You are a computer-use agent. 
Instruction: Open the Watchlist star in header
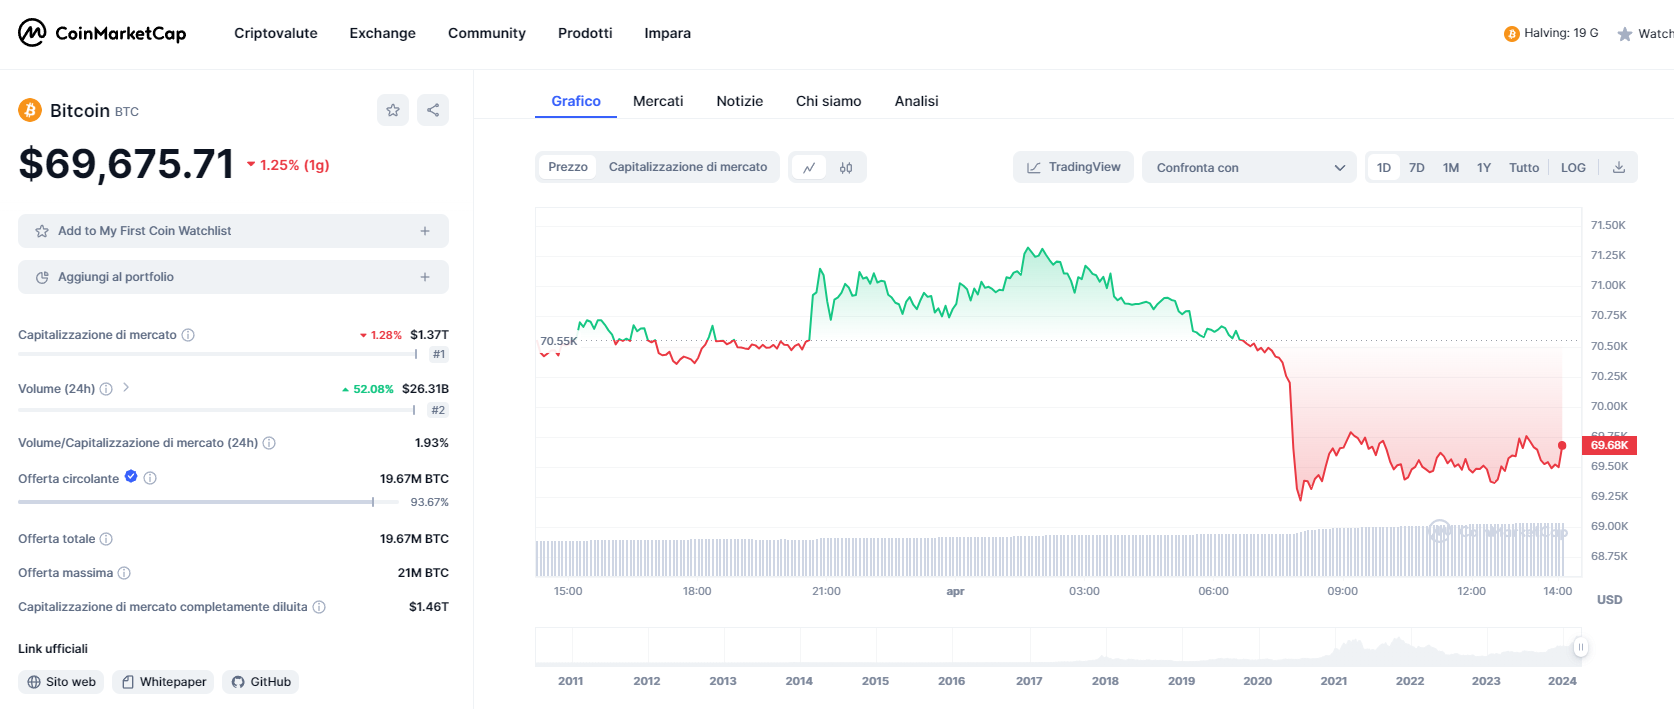pos(1625,34)
